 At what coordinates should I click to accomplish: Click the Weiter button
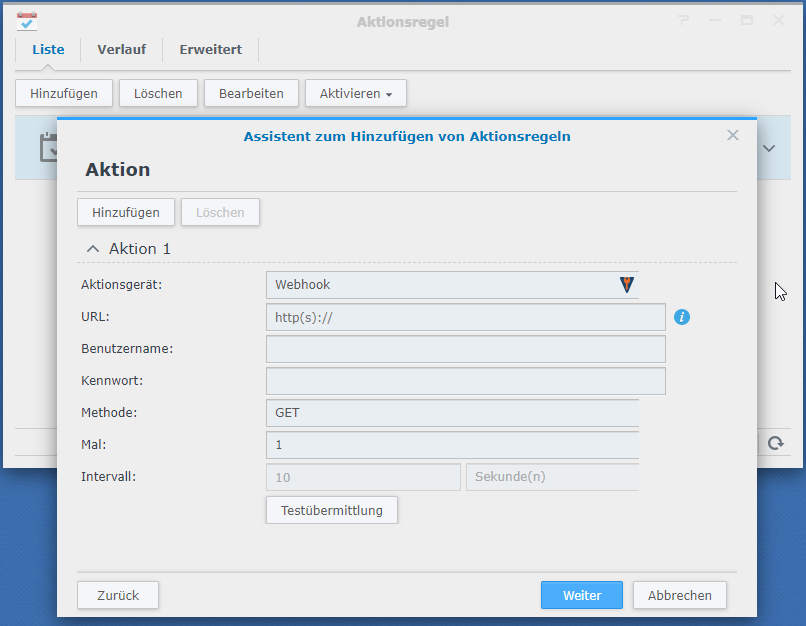point(582,595)
